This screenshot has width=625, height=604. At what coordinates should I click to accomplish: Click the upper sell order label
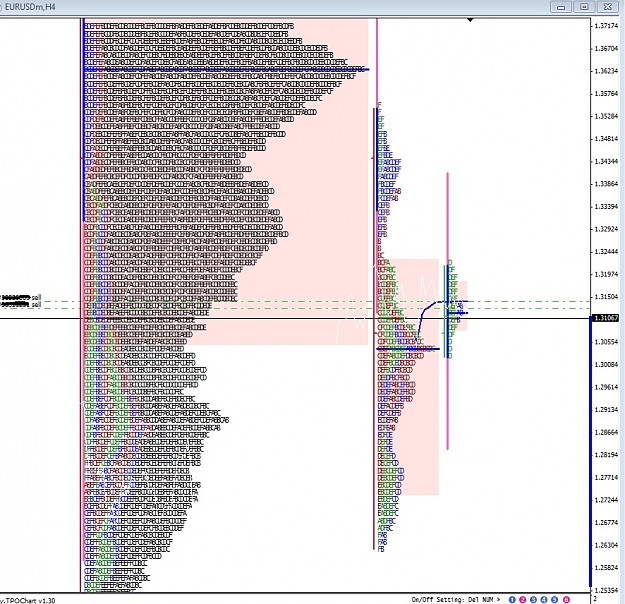21,297
